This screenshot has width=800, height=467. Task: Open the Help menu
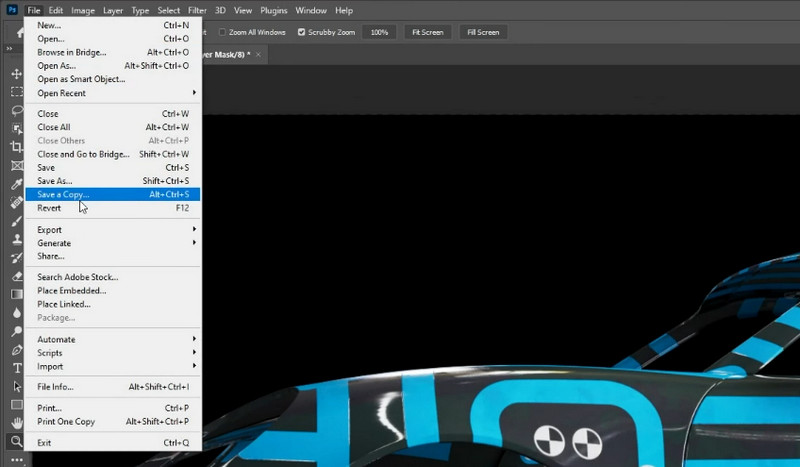(x=344, y=10)
